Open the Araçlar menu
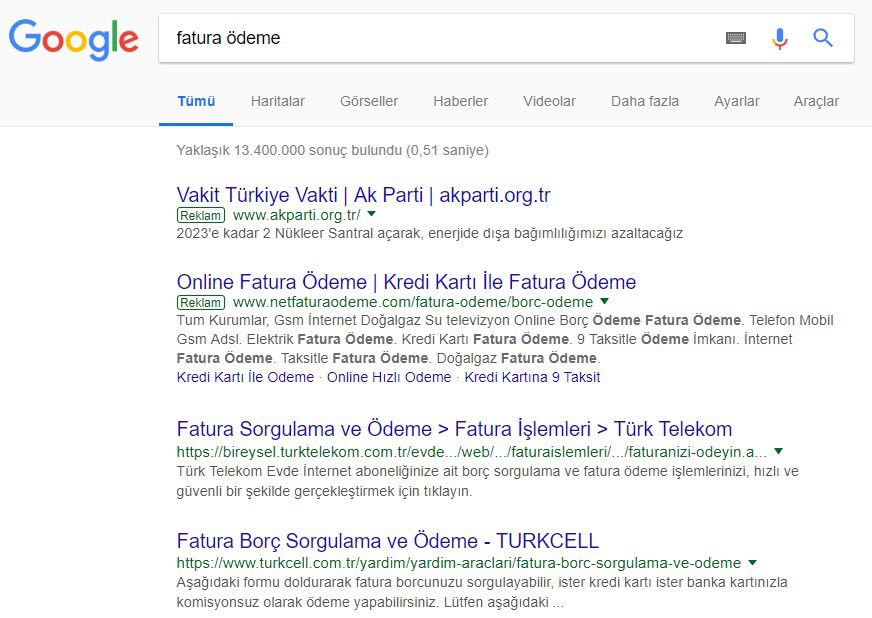Screen dimensions: 872x618 pos(816,101)
